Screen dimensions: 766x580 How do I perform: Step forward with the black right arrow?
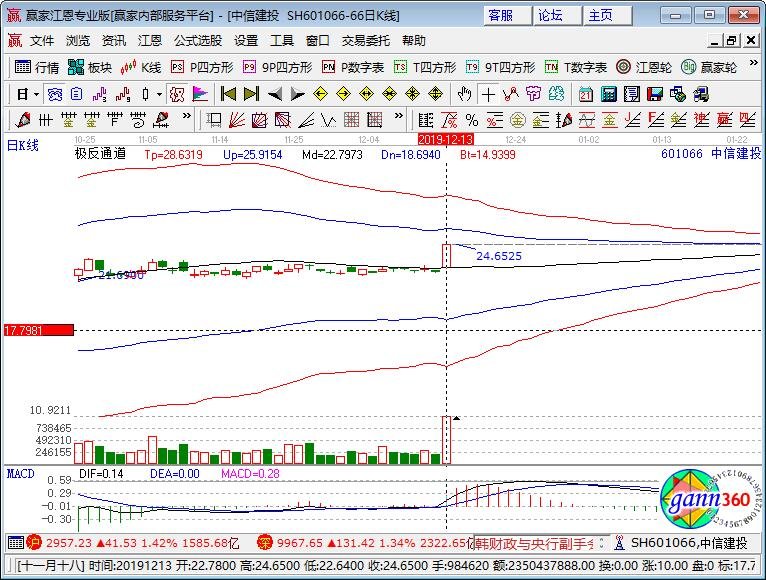[x=297, y=94]
